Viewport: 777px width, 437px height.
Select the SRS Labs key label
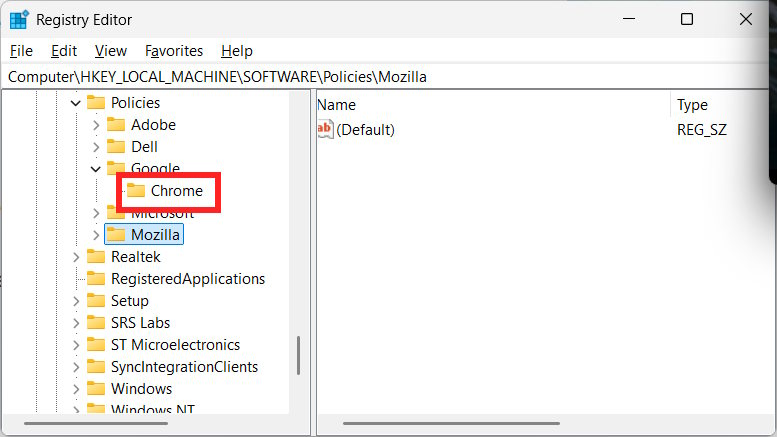140,323
